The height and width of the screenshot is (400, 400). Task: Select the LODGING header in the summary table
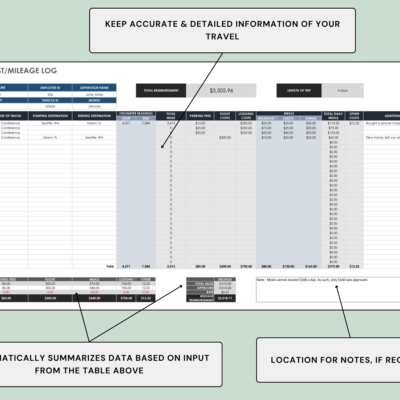point(126,279)
